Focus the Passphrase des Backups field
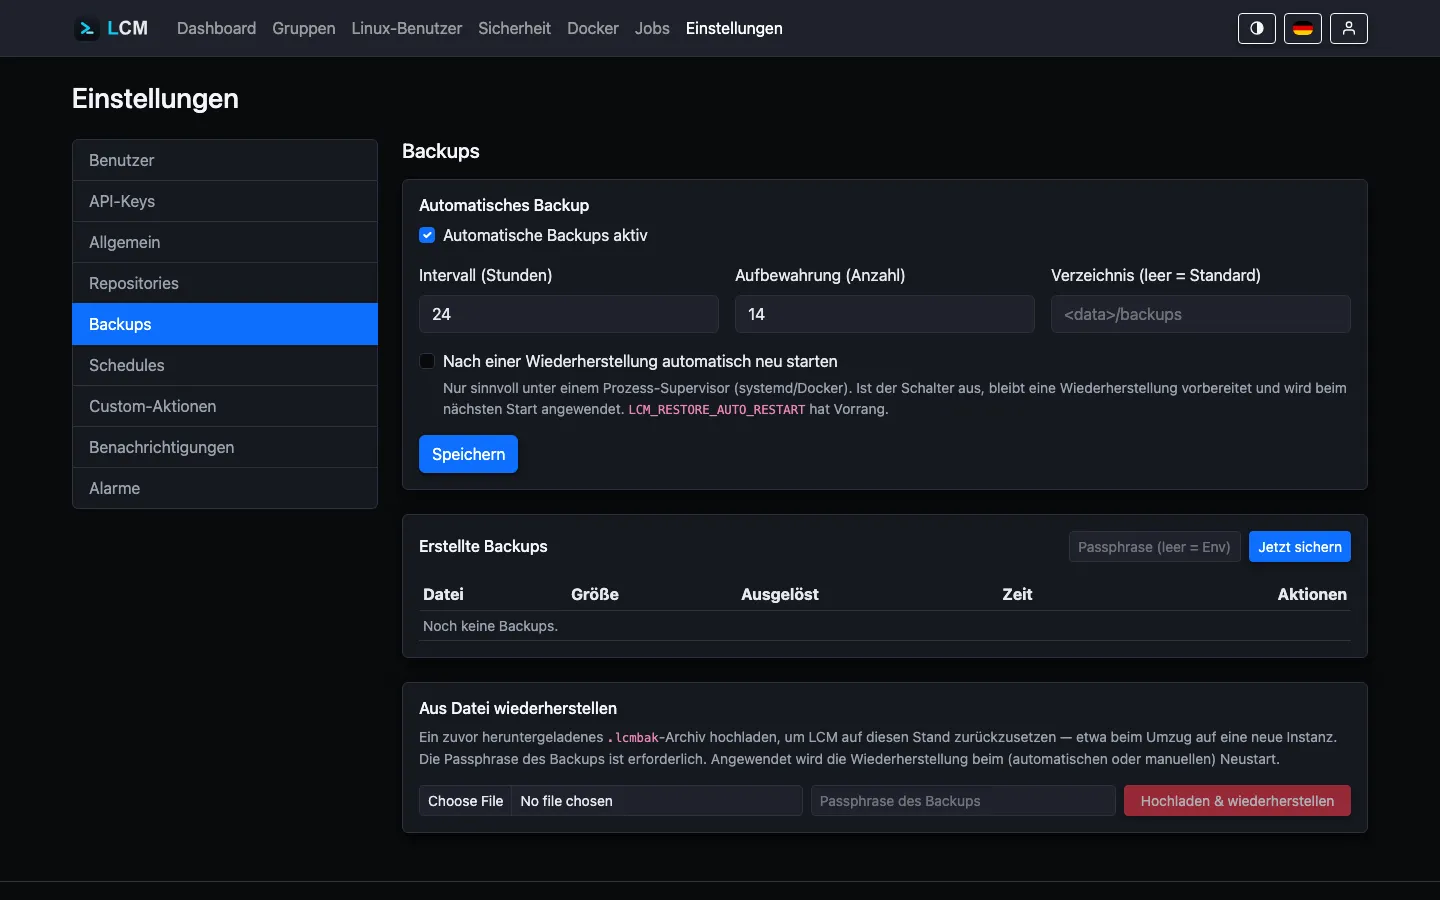This screenshot has height=900, width=1440. click(963, 801)
